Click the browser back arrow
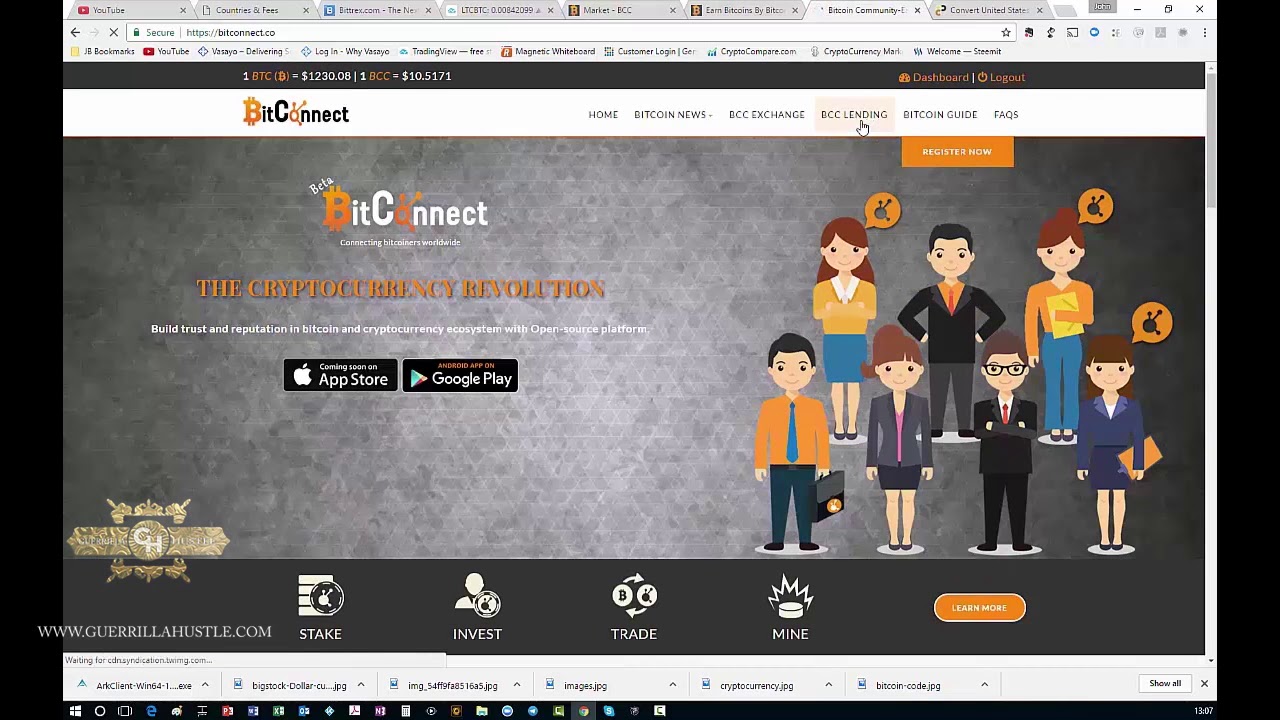The width and height of the screenshot is (1280, 720). [x=75, y=32]
